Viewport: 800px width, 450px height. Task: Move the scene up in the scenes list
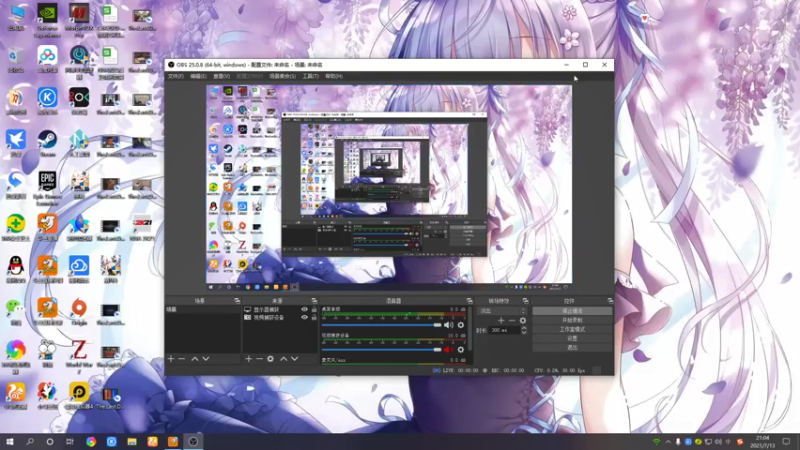coord(194,359)
